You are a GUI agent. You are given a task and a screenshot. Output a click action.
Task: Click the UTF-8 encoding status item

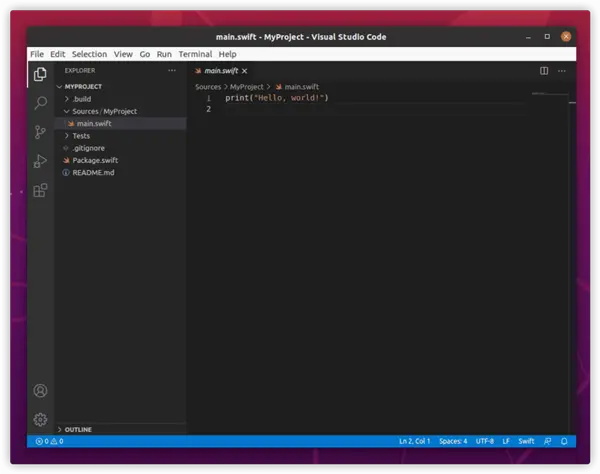click(x=484, y=441)
